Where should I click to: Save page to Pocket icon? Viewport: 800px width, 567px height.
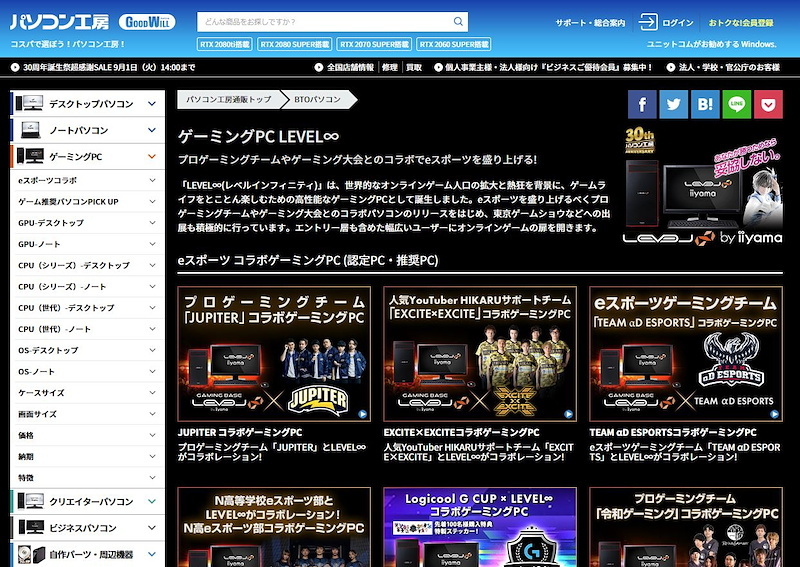pyautogui.click(x=768, y=104)
